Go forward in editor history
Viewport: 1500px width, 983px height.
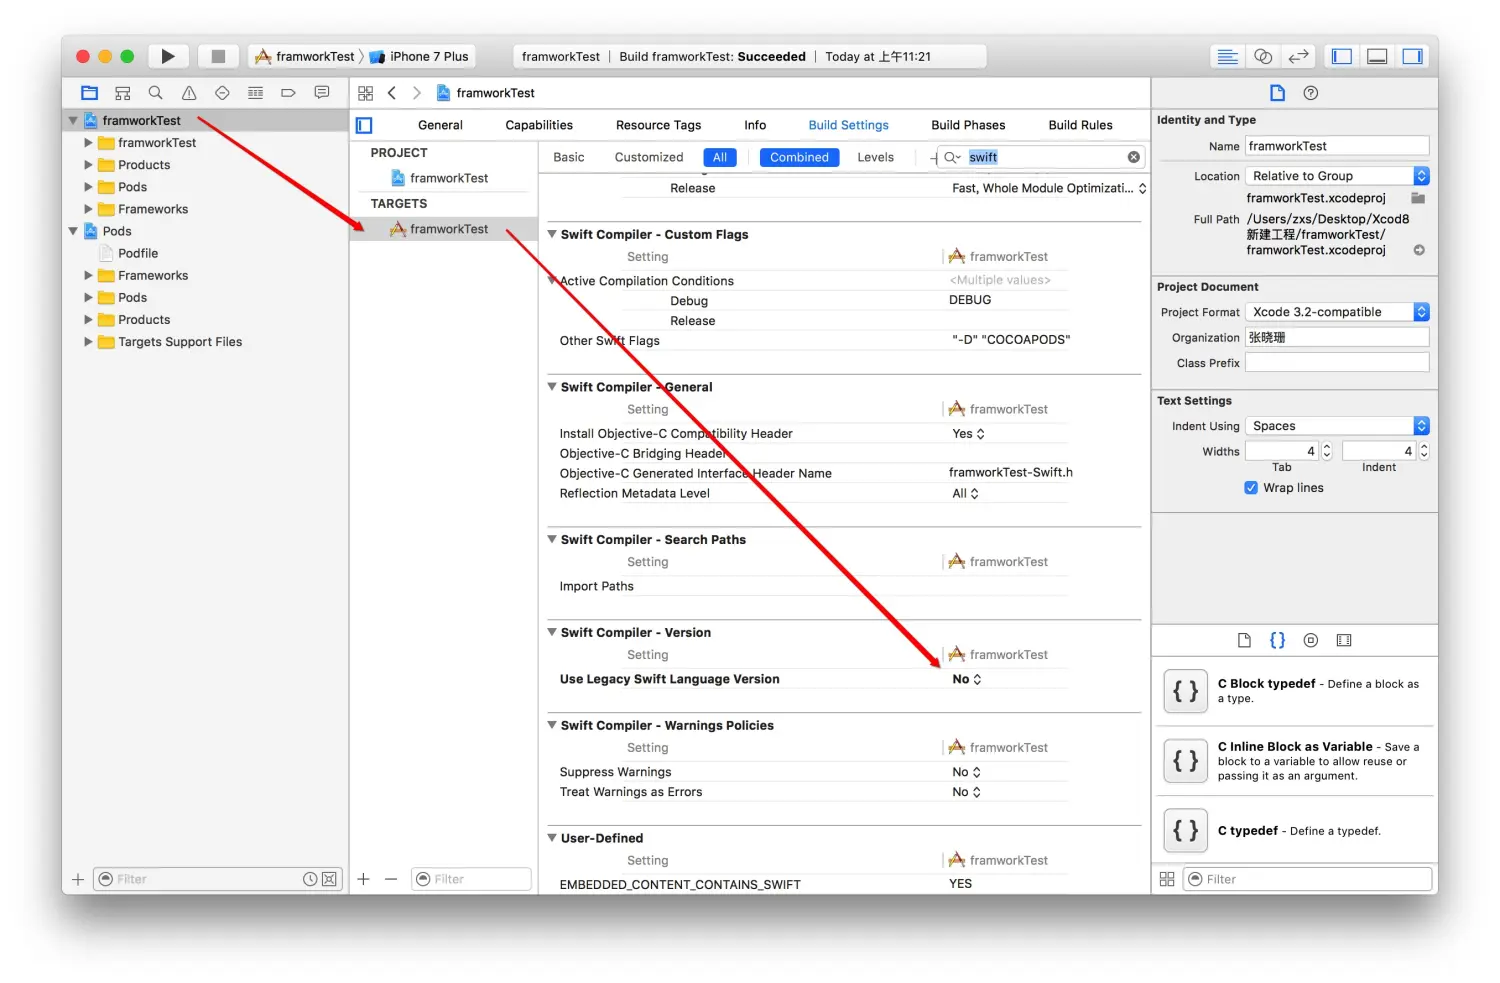(x=417, y=93)
